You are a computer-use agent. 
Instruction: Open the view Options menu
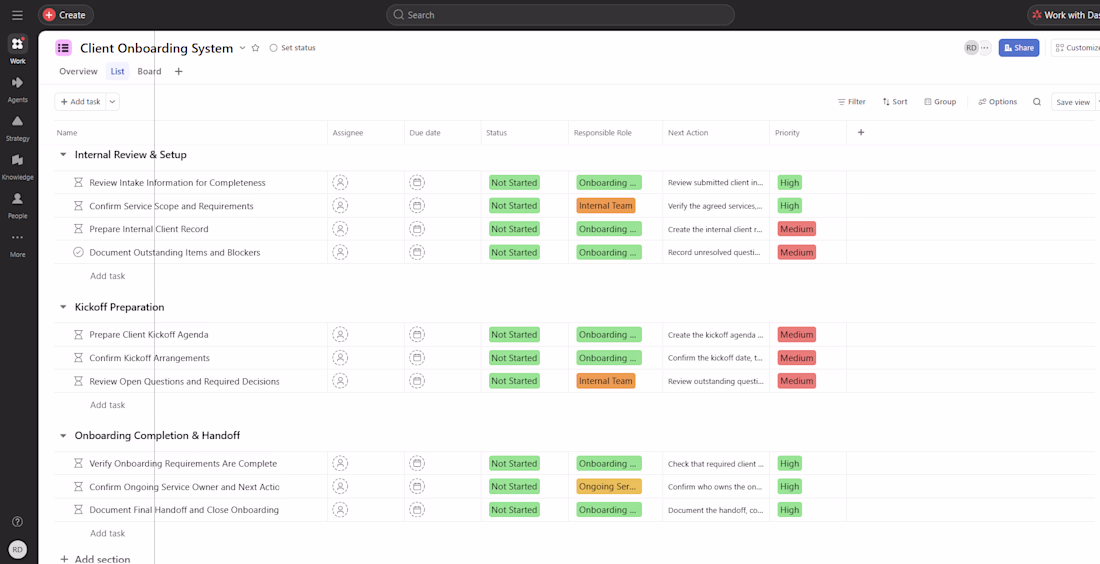pos(998,102)
